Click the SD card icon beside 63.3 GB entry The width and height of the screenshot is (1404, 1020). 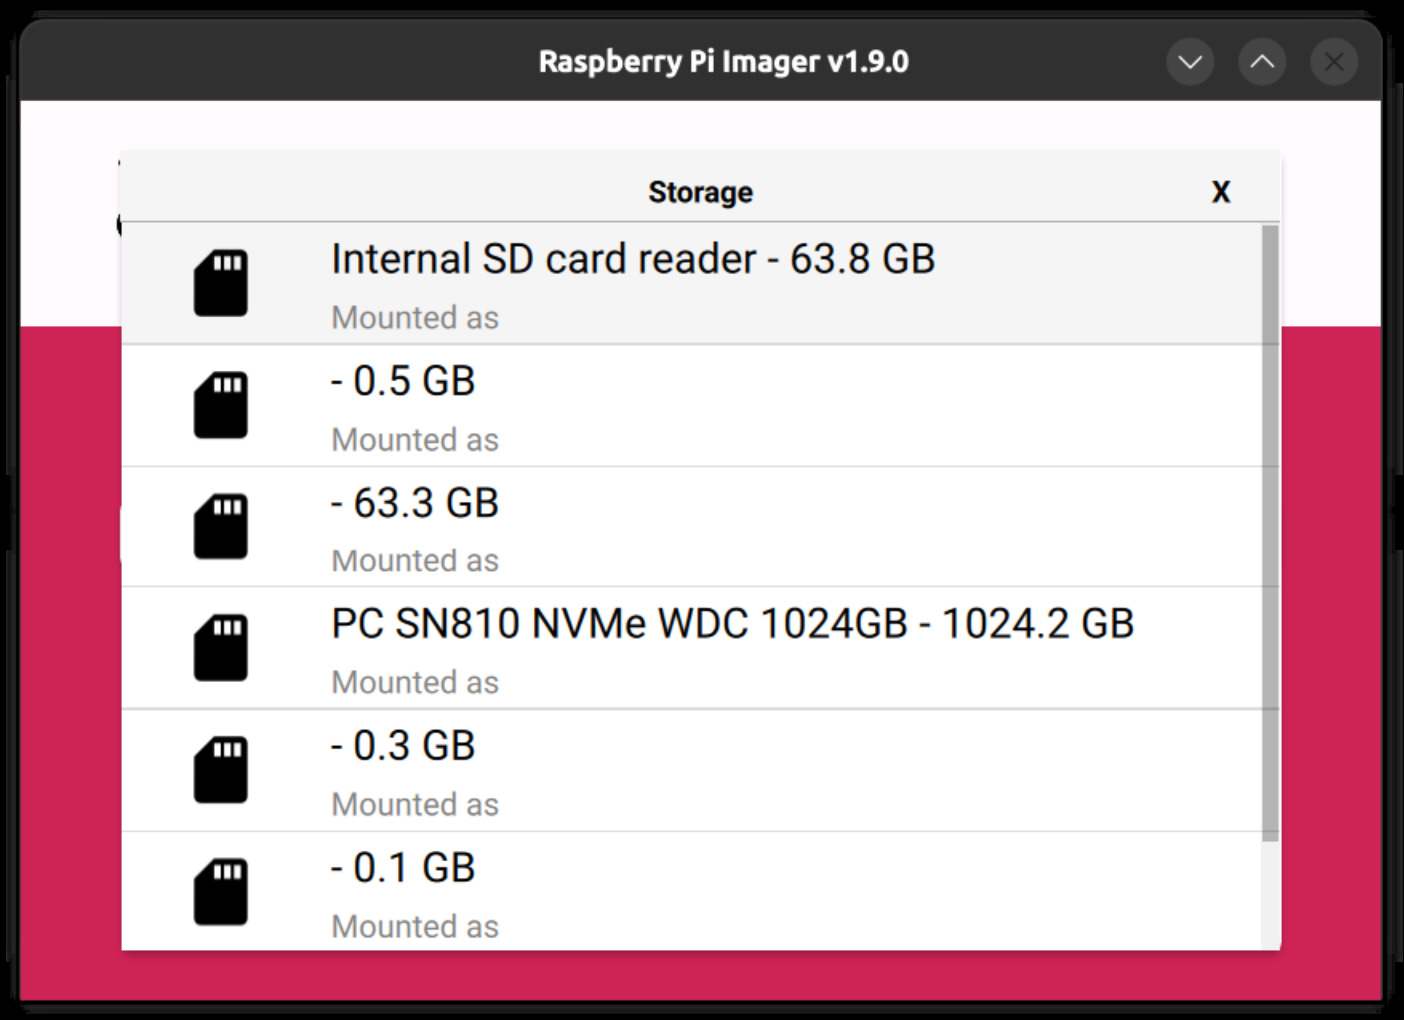220,526
